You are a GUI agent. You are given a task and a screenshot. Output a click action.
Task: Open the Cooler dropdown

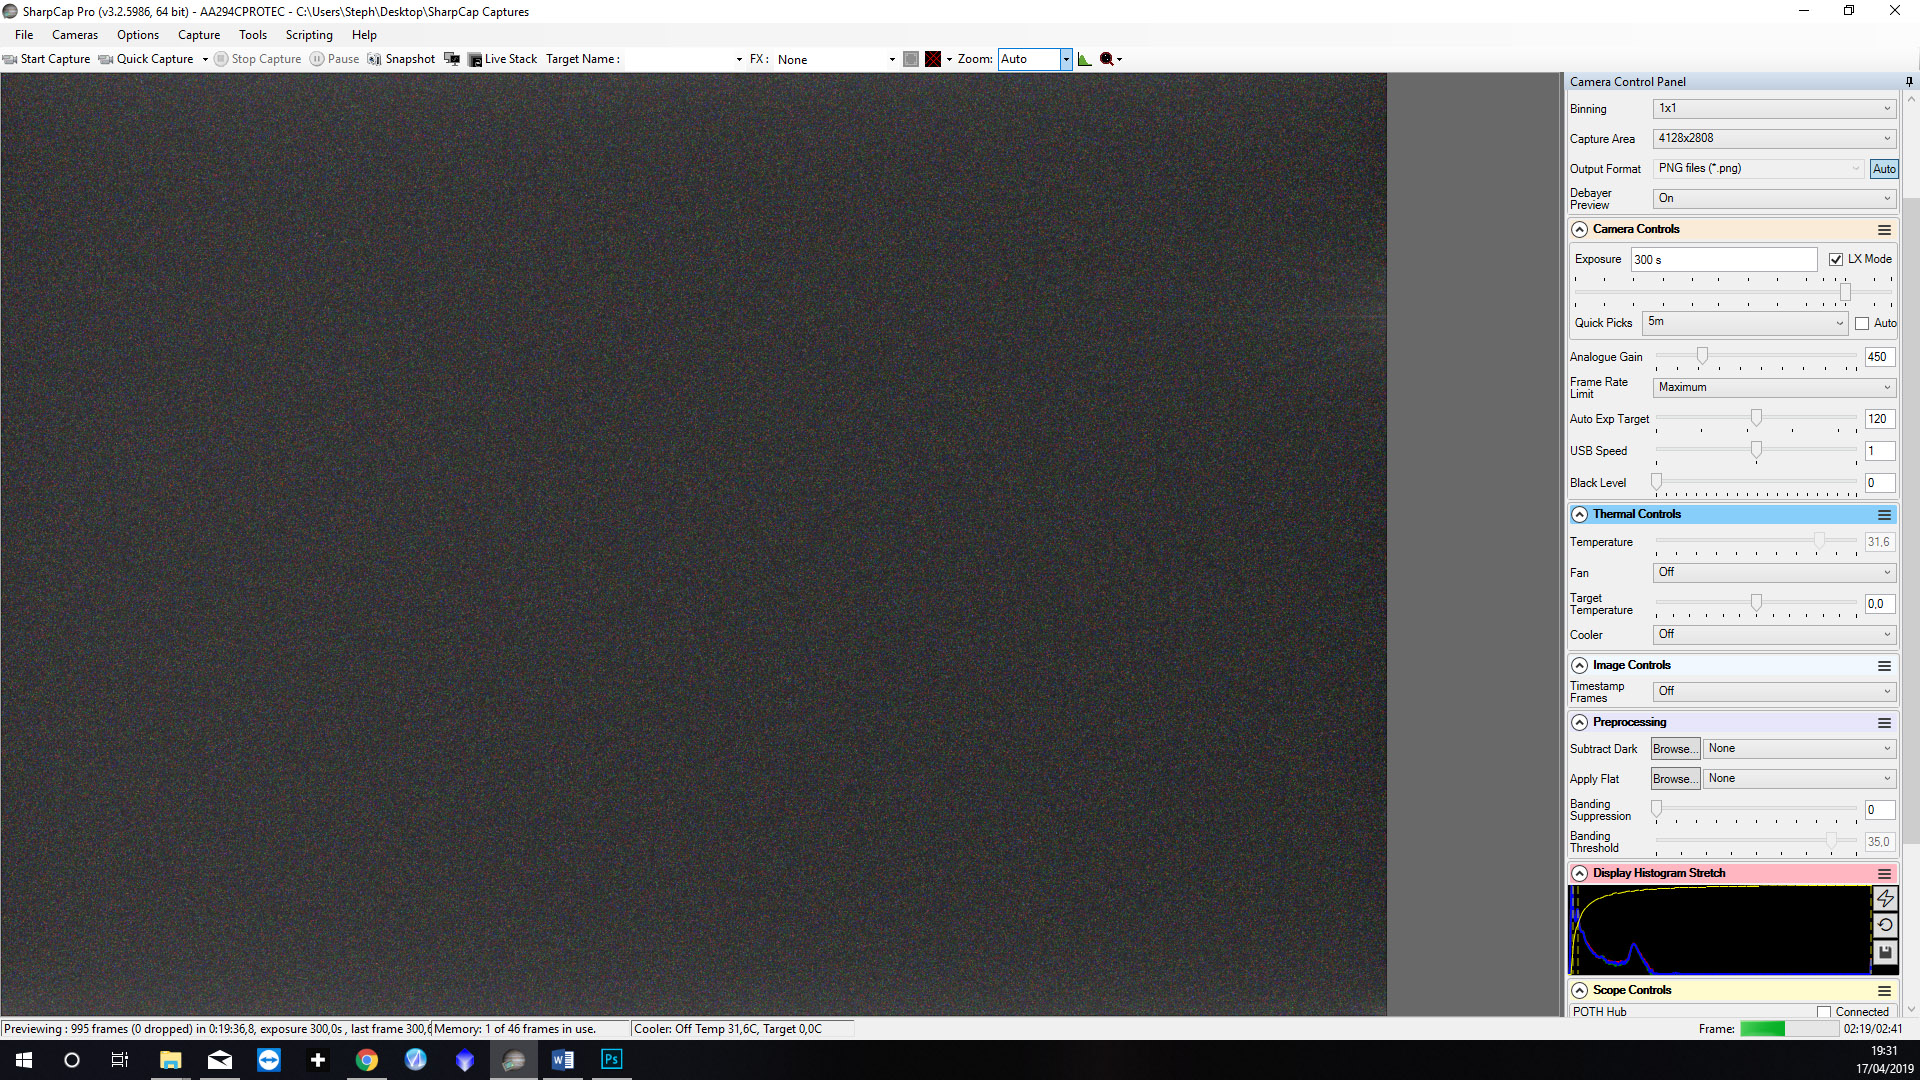click(1774, 635)
